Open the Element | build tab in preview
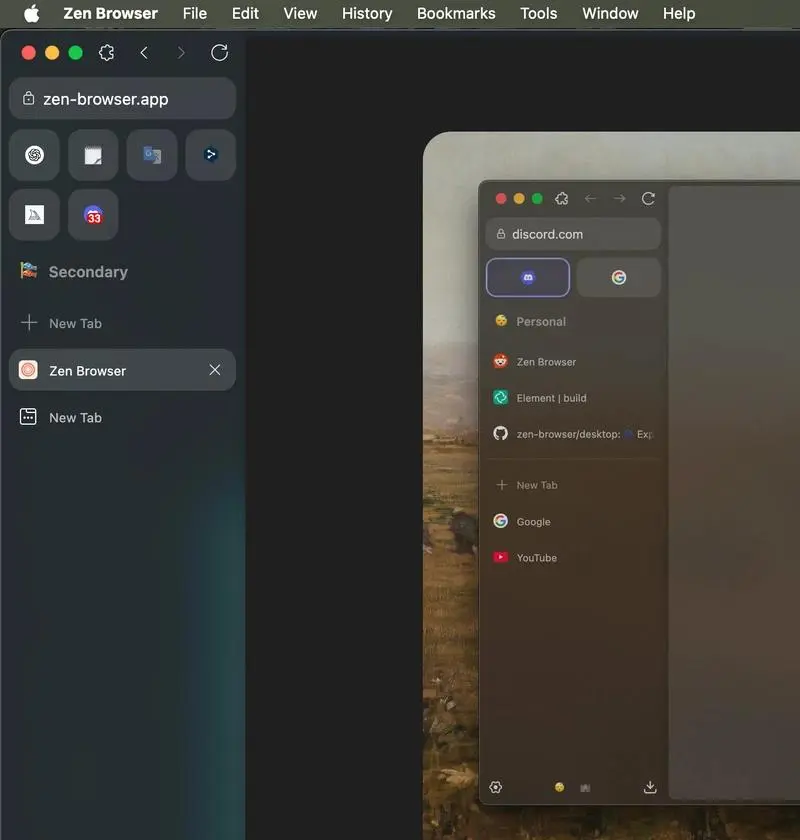The width and height of the screenshot is (800, 840). pos(573,398)
